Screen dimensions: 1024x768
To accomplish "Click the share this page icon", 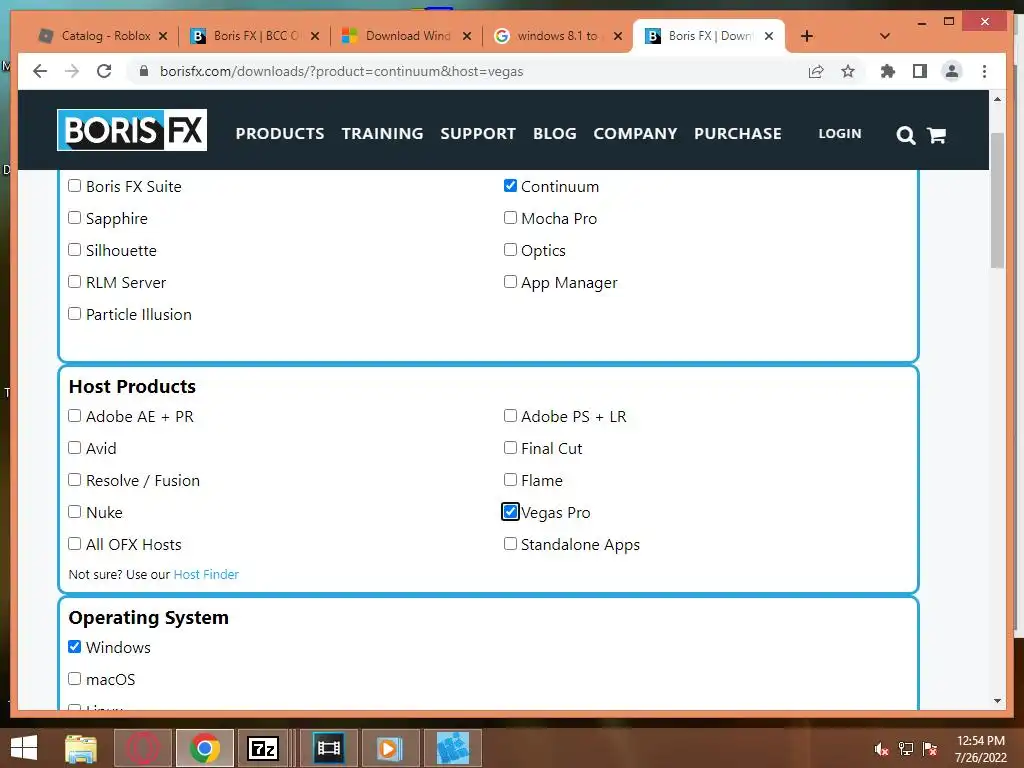I will pyautogui.click(x=816, y=71).
